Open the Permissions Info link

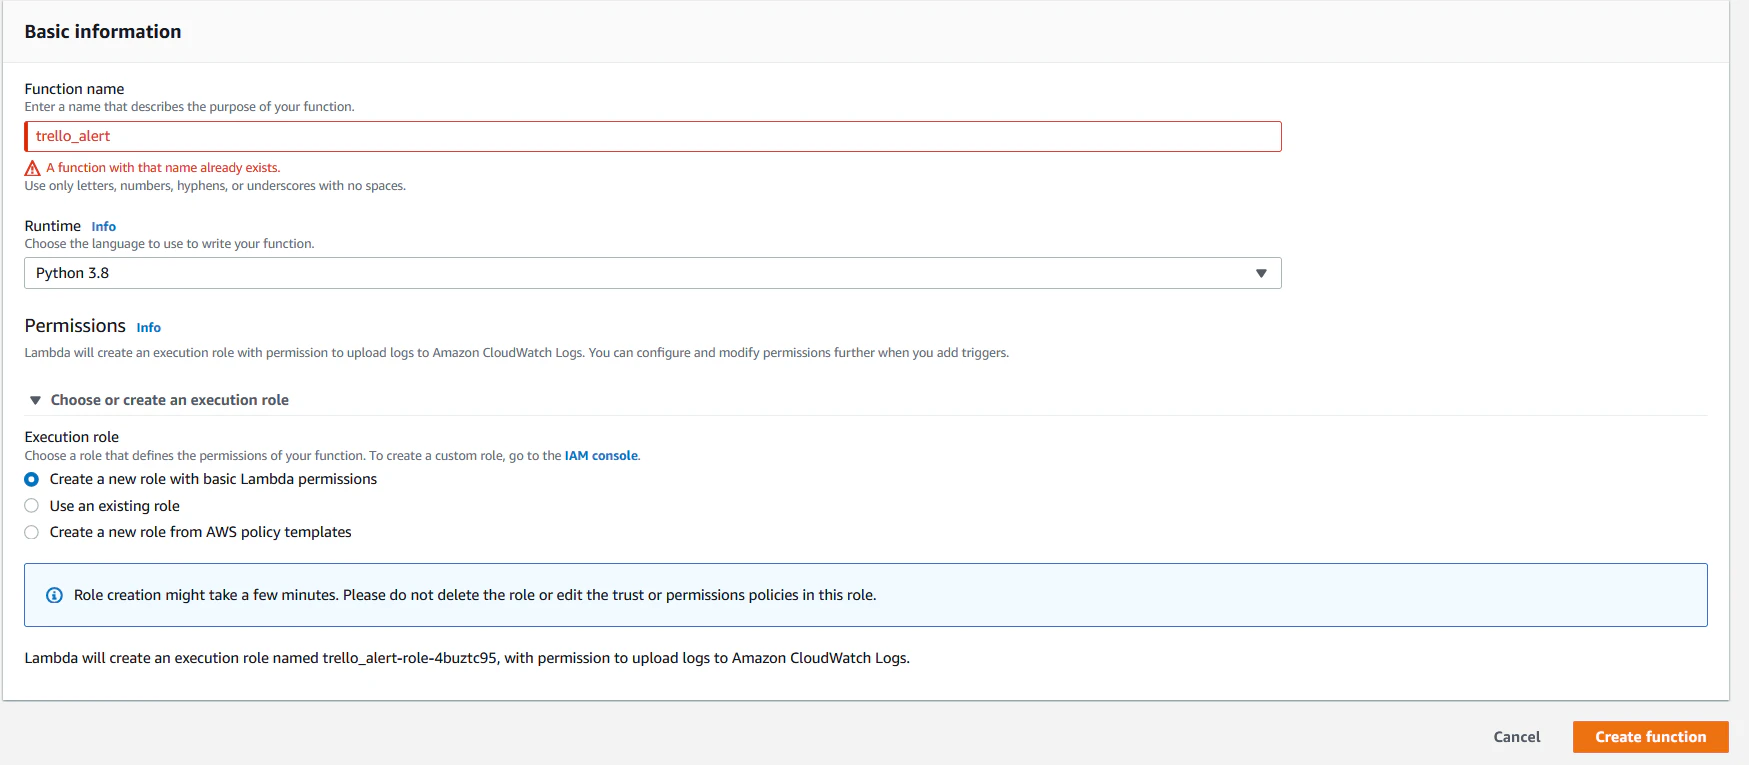coord(149,328)
